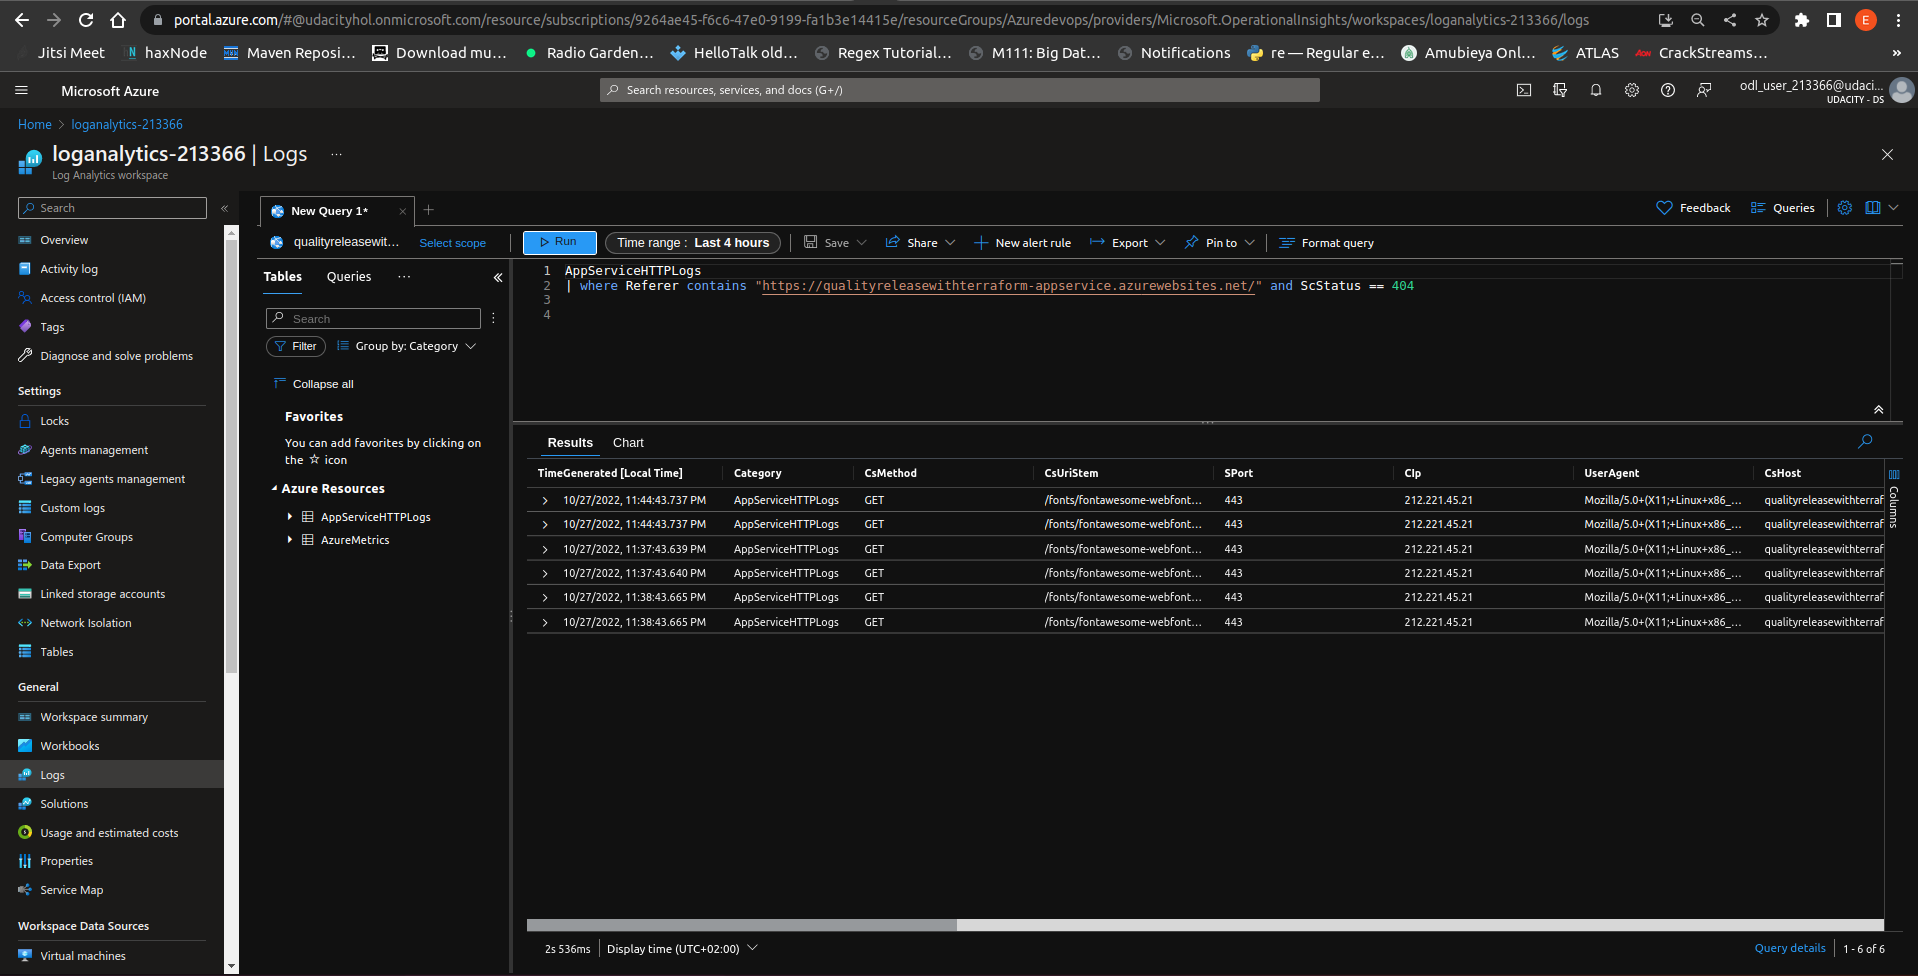Collapse the query editor with the up chevrons
Screen dimensions: 1918x976
(1878, 409)
